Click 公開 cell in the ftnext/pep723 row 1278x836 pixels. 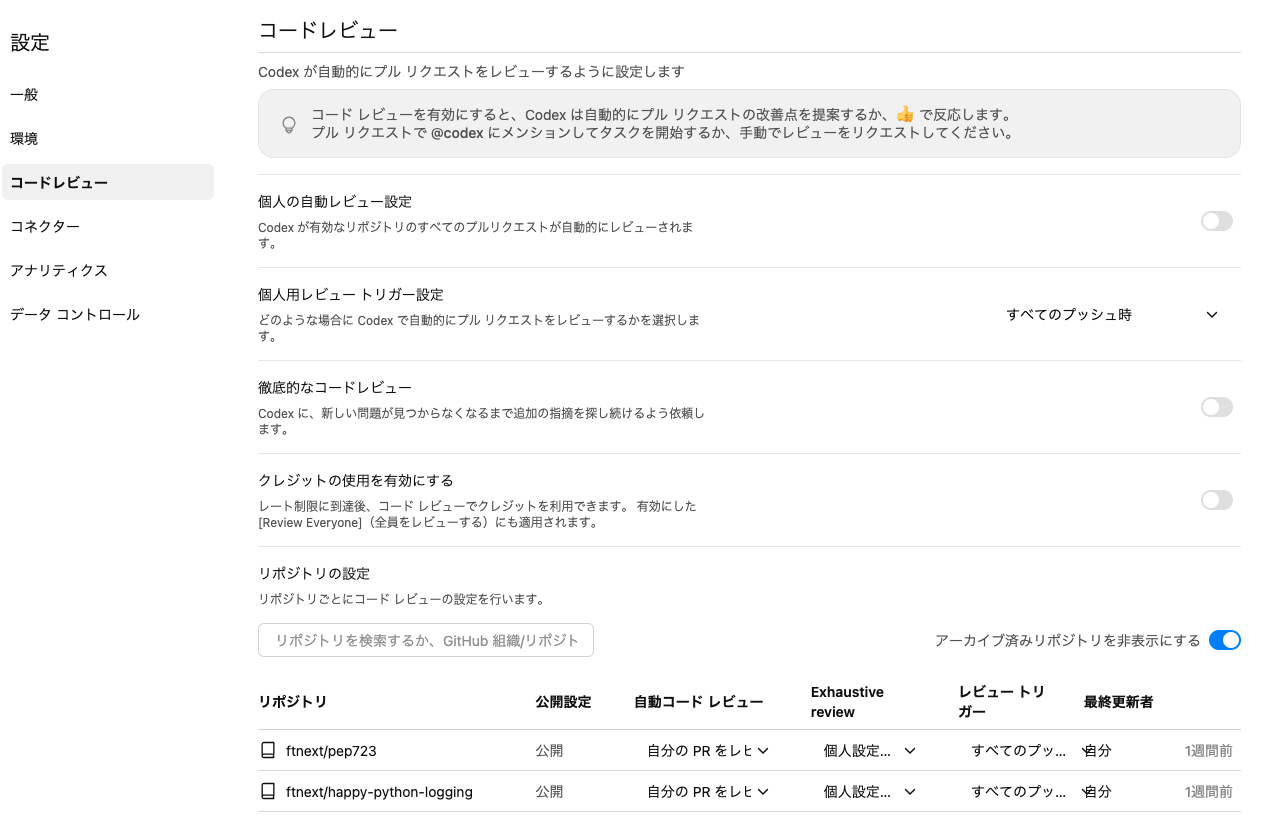coord(549,750)
